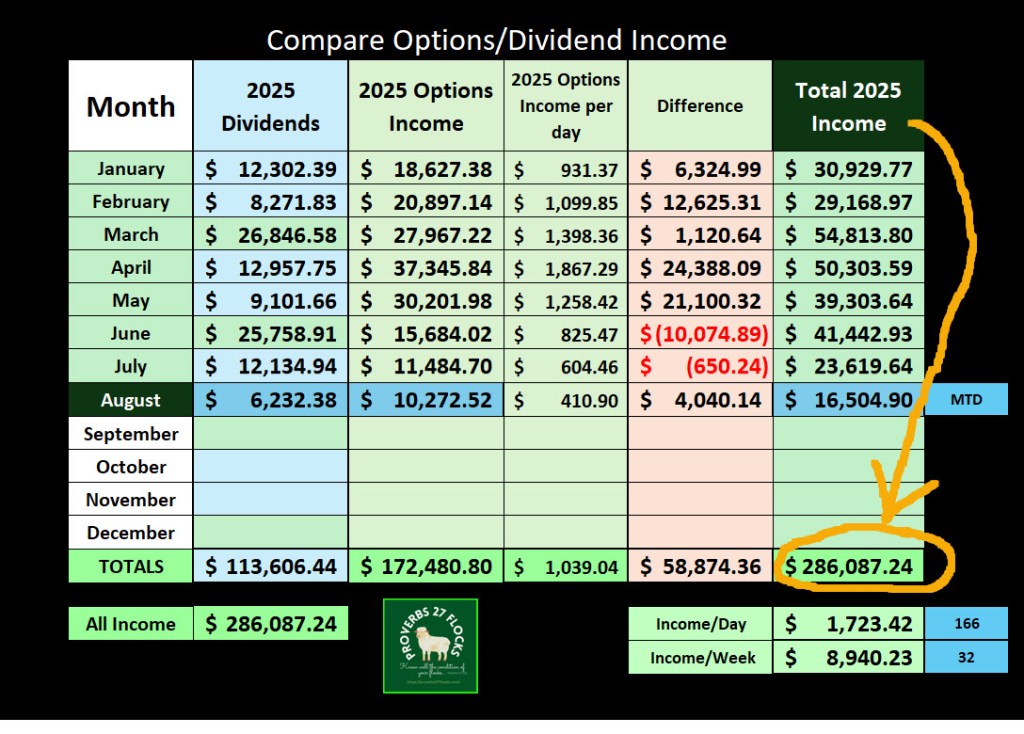Image resolution: width=1024 pixels, height=734 pixels.
Task: Select the Month header cell
Action: 130,106
